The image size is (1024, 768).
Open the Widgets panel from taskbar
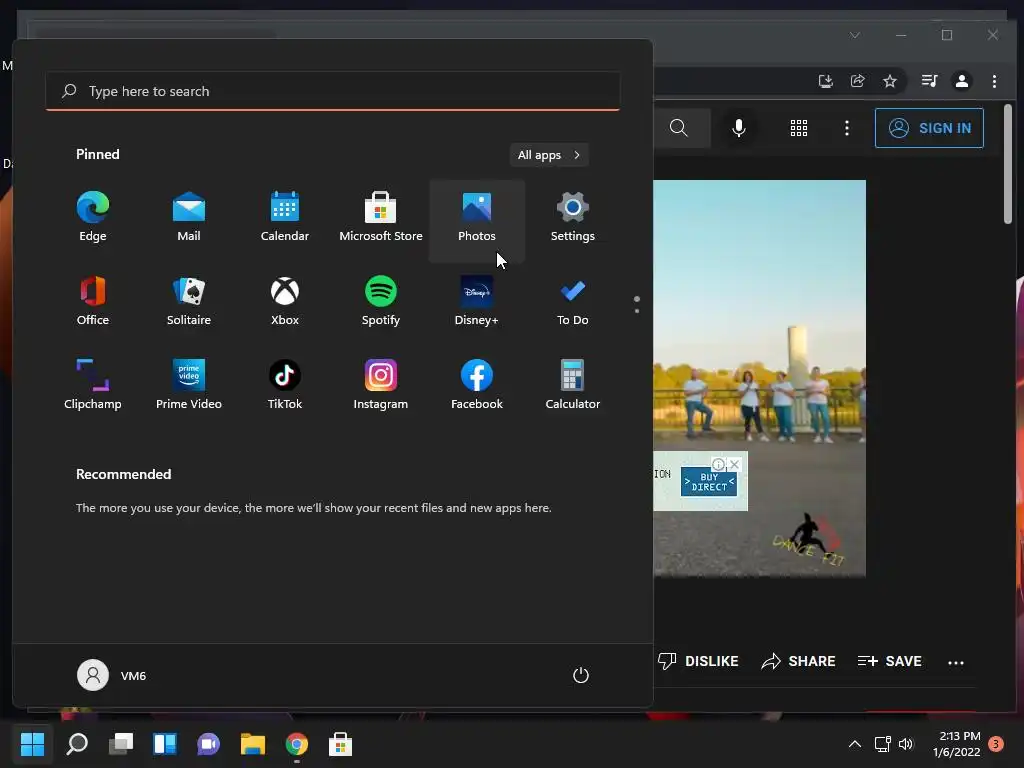(x=165, y=744)
